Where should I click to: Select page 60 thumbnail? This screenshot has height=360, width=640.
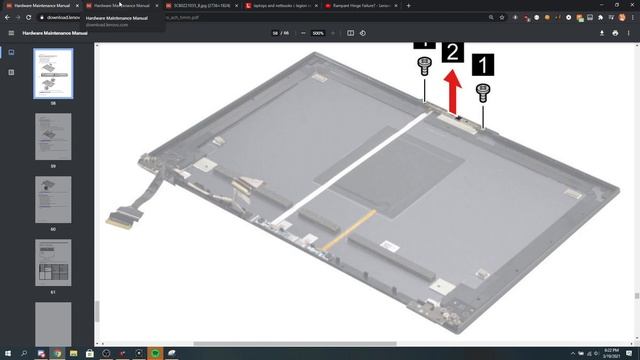pyautogui.click(x=53, y=200)
